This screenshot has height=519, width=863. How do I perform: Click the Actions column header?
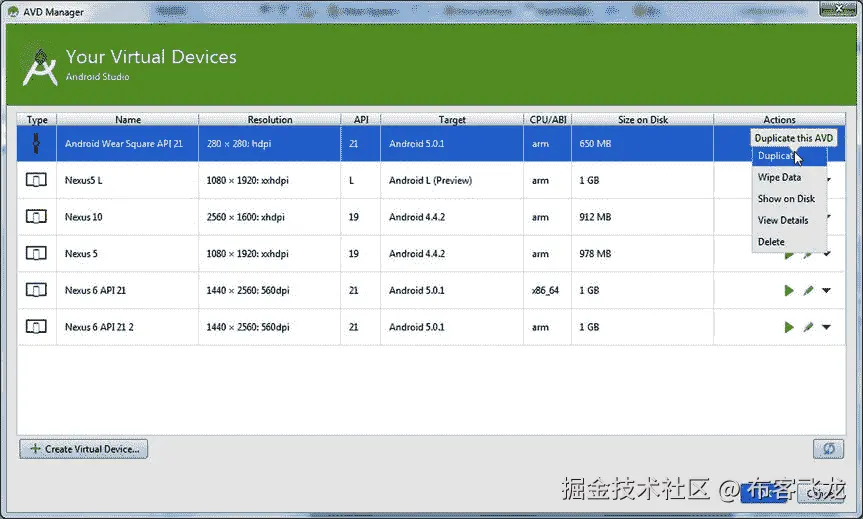pyautogui.click(x=779, y=119)
